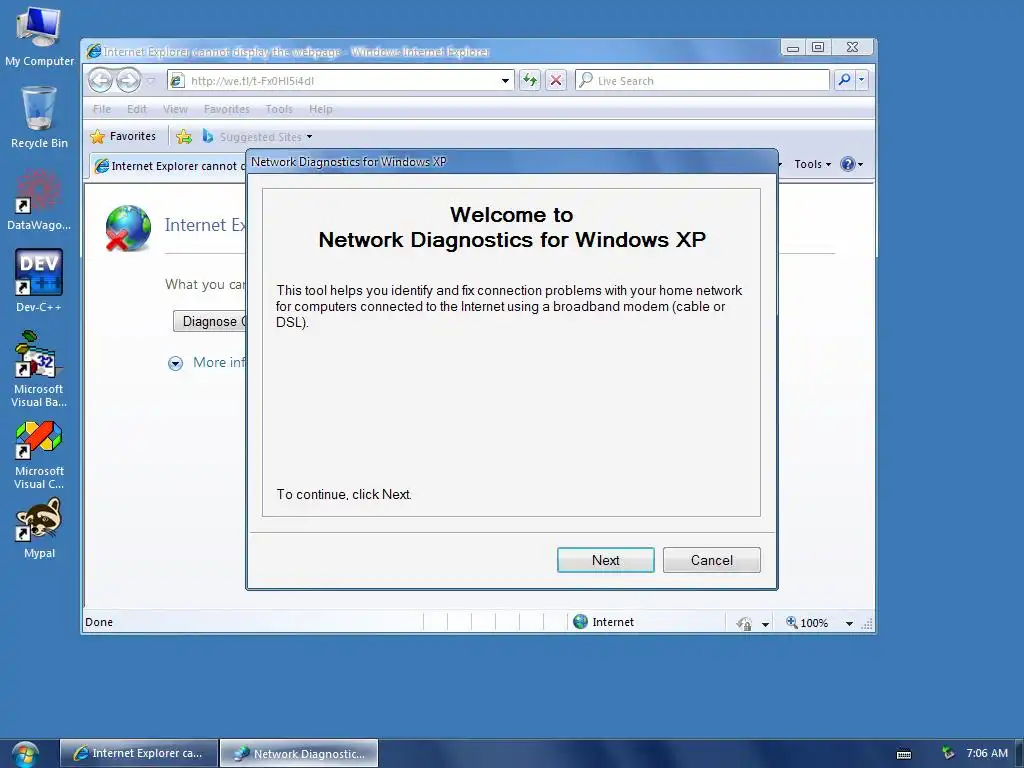
Task: Click the IE Refresh icon
Action: 530,80
